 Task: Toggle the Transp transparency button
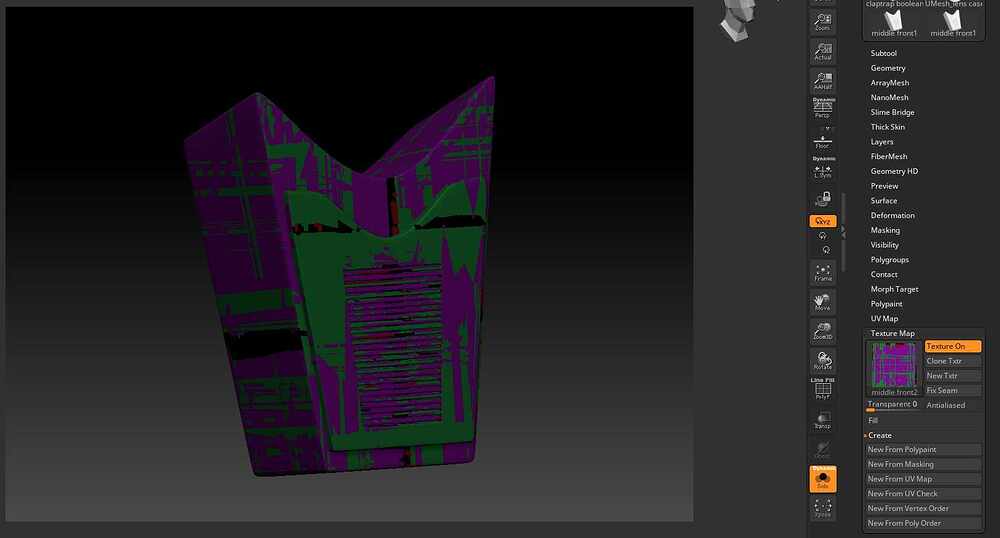tap(823, 420)
